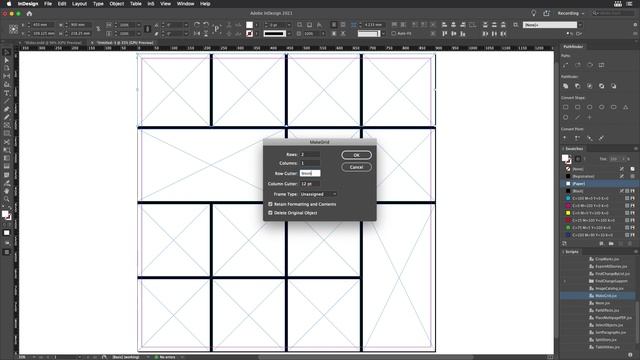Open the Help menu
640x360 pixels.
point(205,4)
